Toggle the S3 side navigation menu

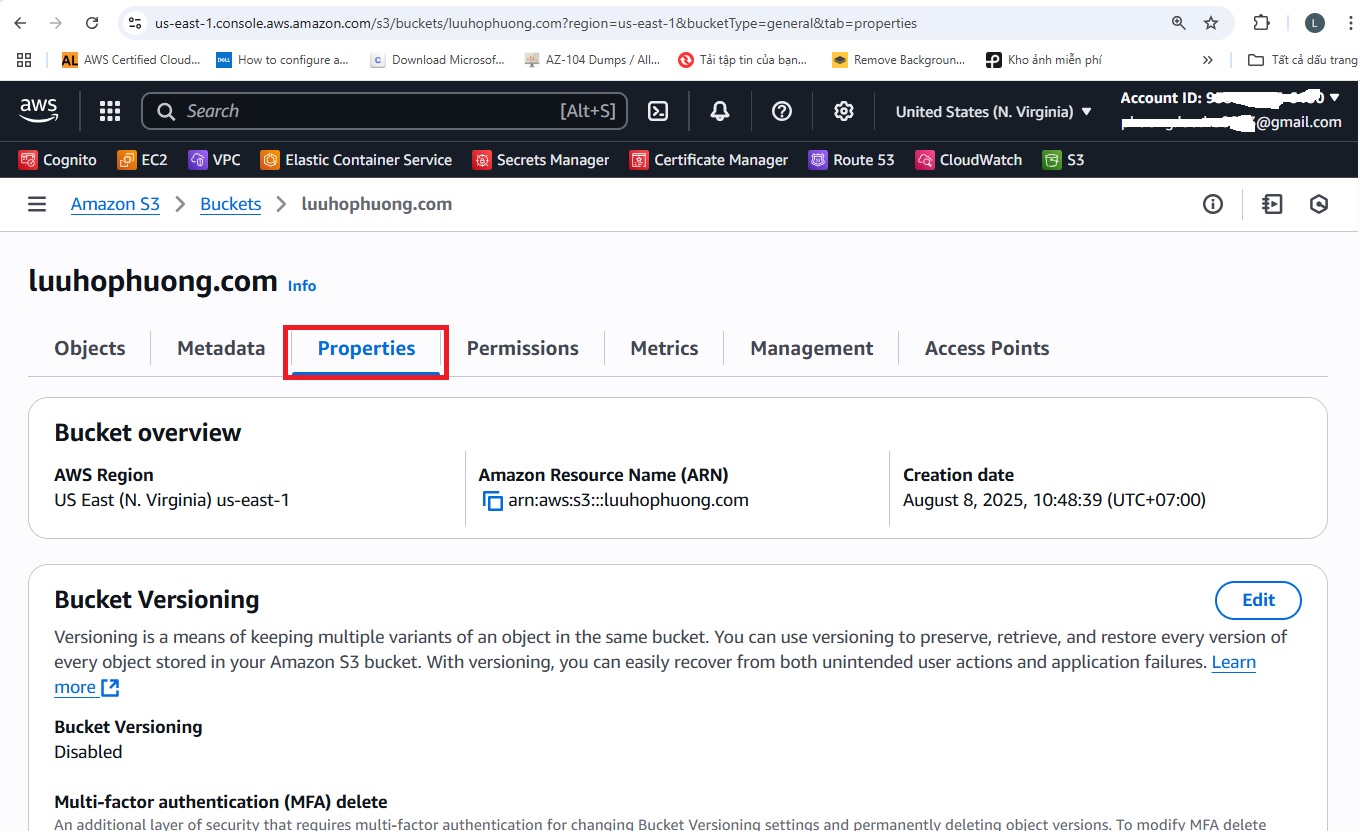coord(37,204)
